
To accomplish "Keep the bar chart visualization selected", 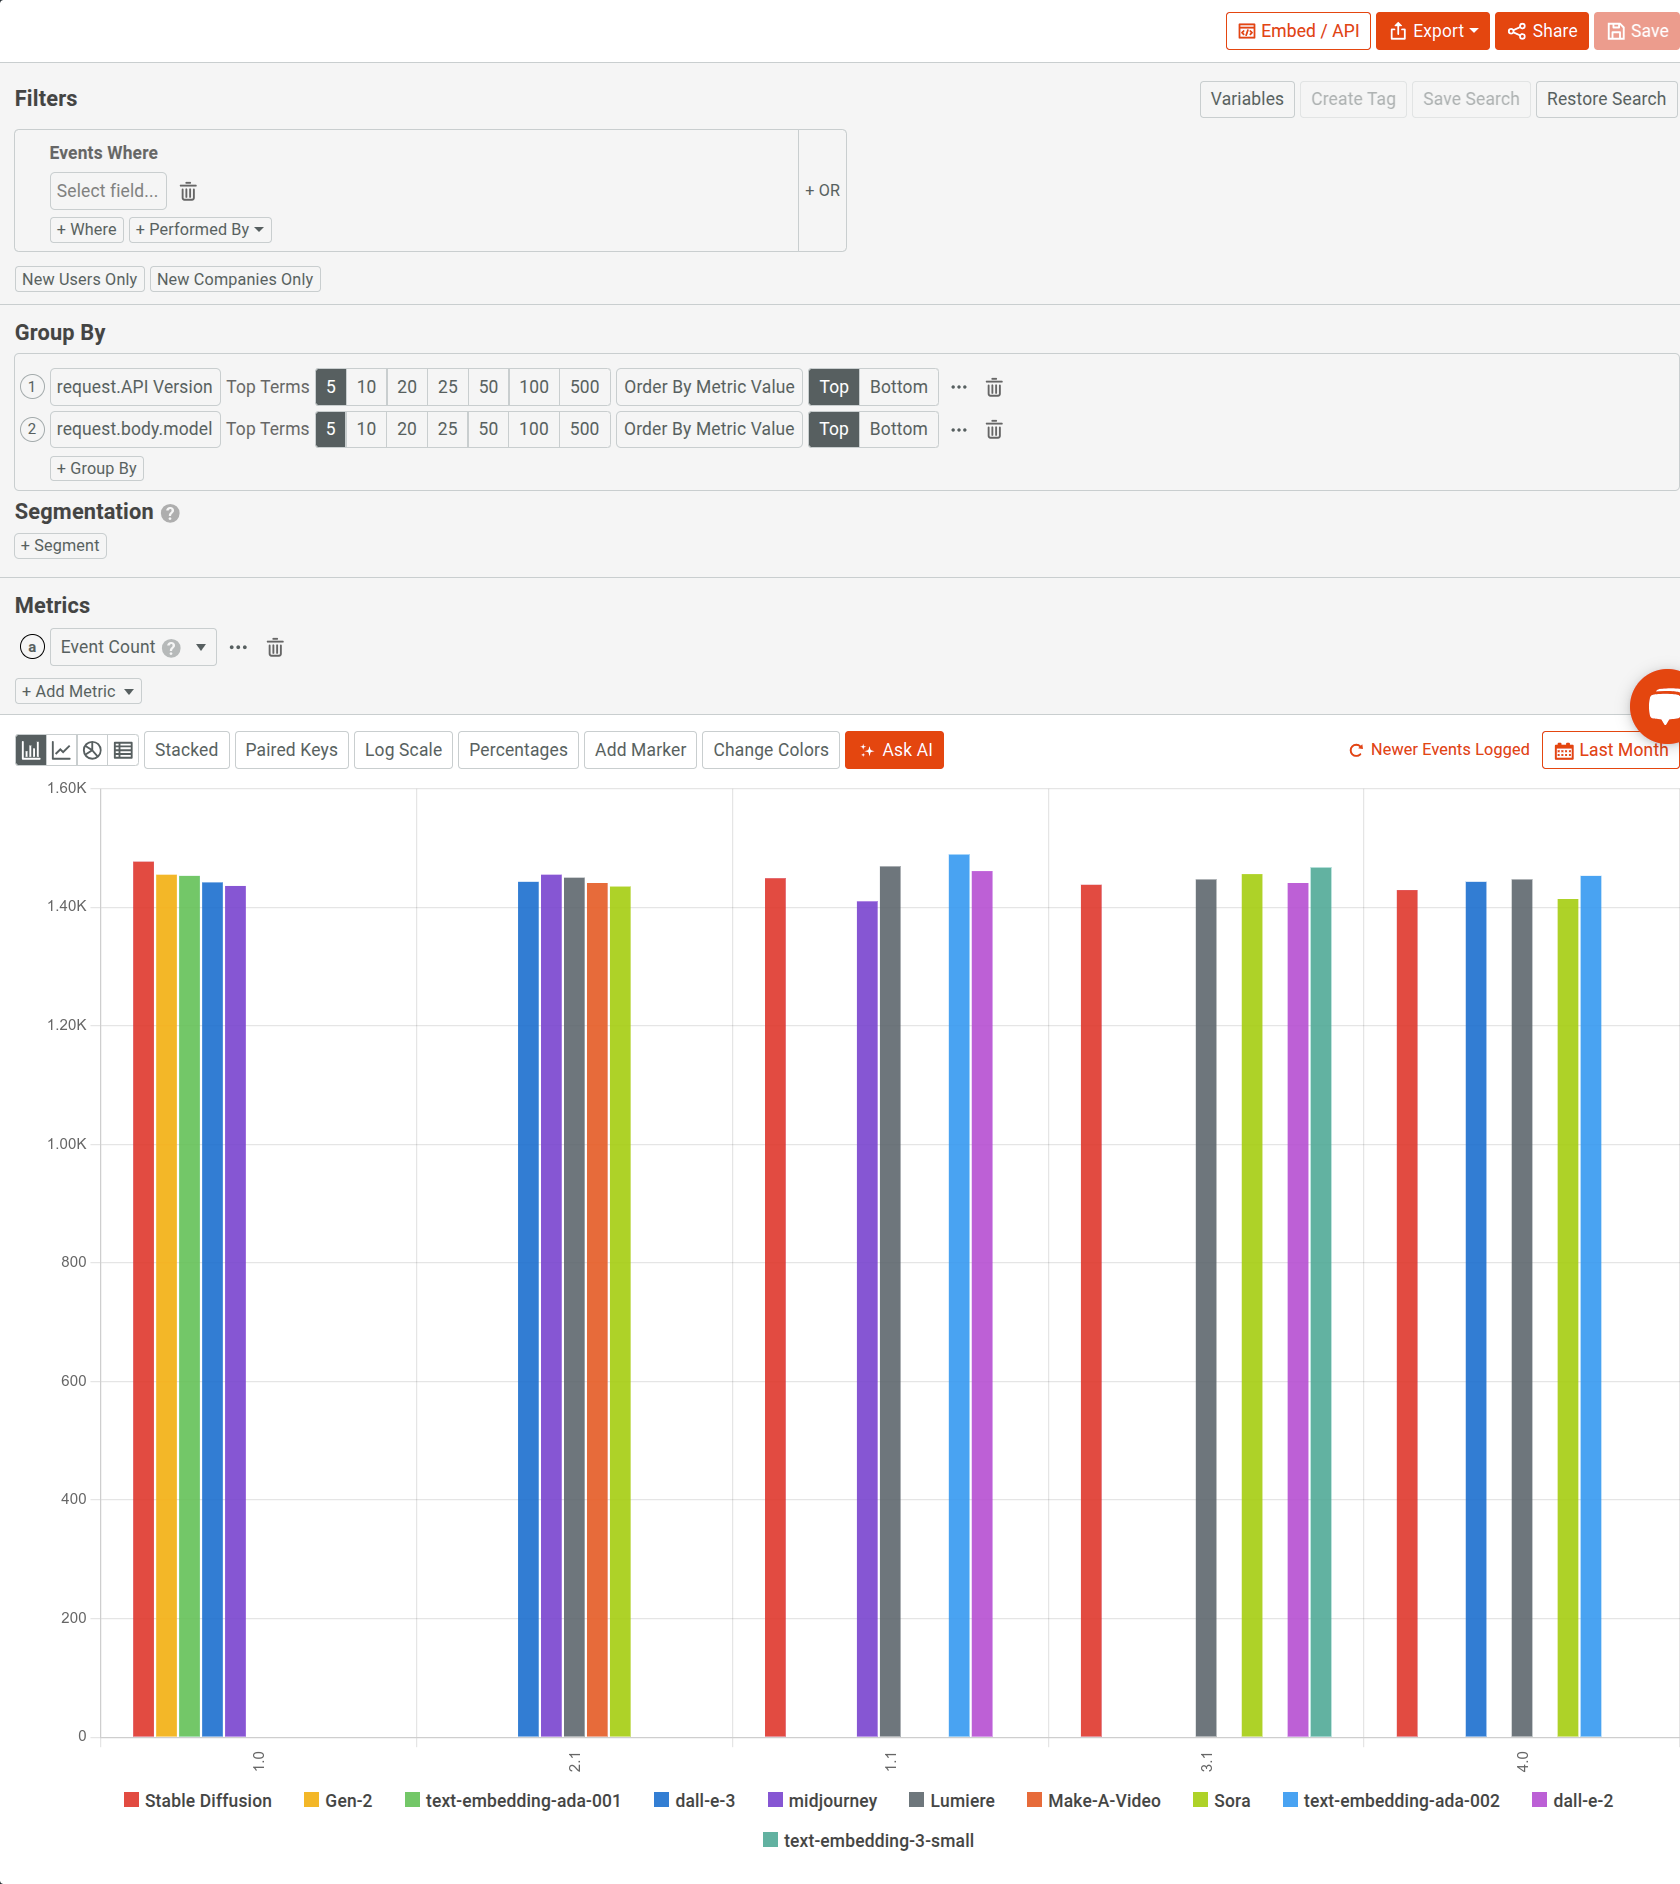I will (x=30, y=749).
